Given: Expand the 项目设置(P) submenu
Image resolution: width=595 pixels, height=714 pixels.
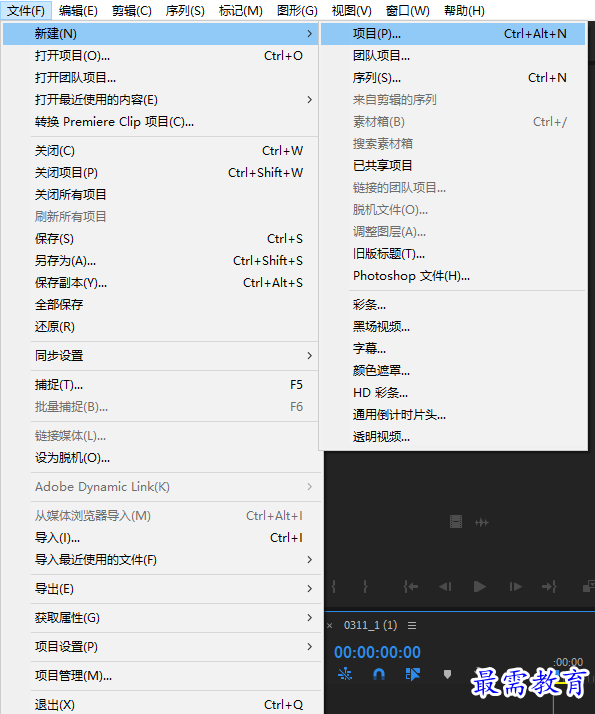Looking at the screenshot, I should click(310, 647).
